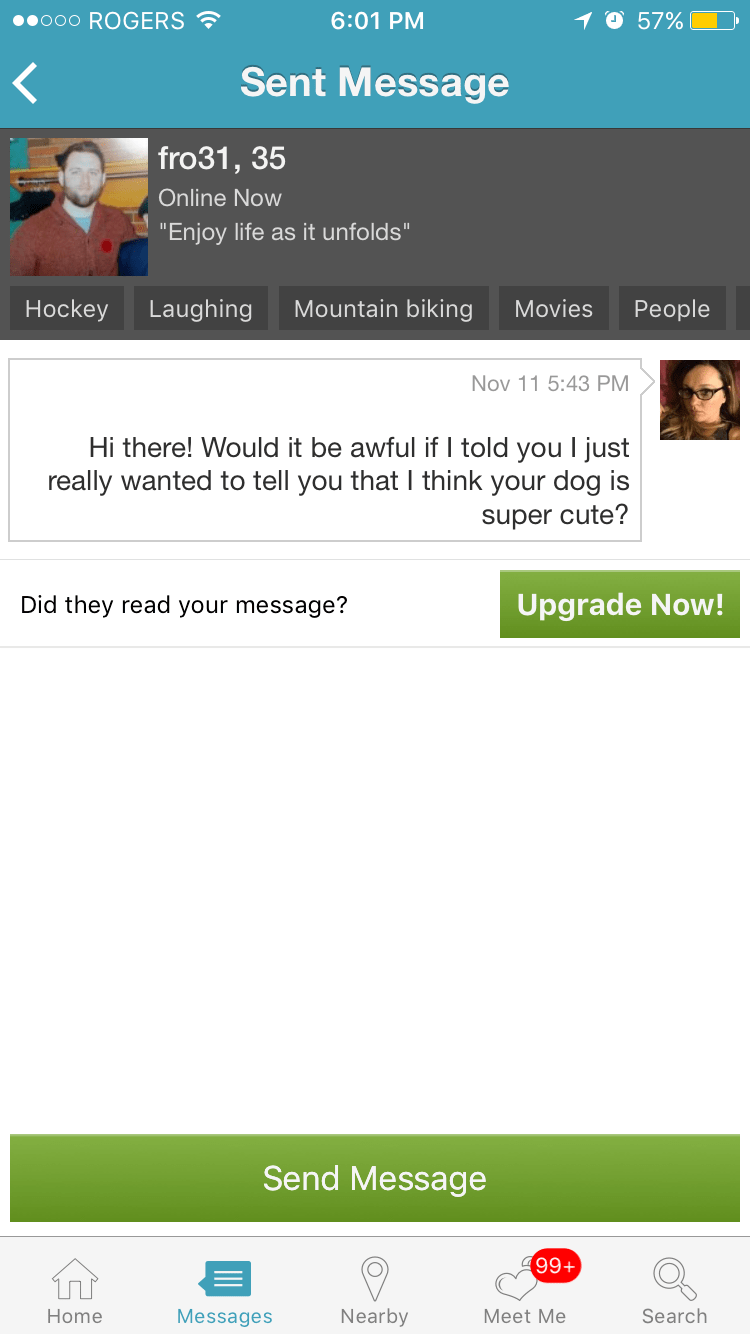Open the Search magnifier tab
Viewport: 750px width, 1334px height.
click(x=674, y=1291)
